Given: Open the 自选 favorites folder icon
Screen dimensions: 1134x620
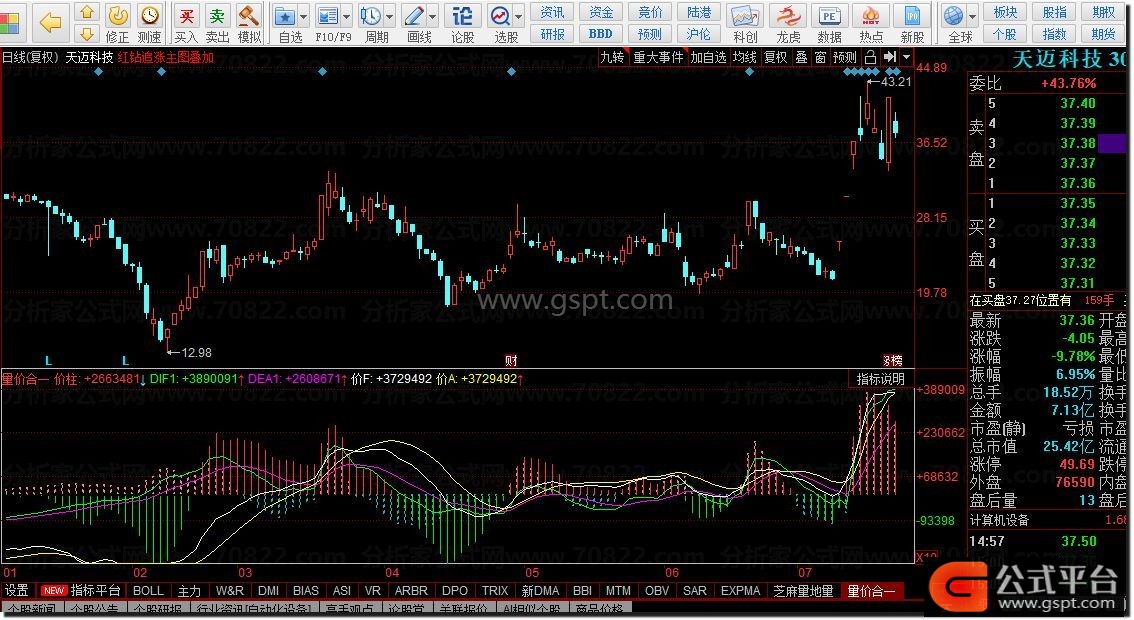Looking at the screenshot, I should pos(286,16).
